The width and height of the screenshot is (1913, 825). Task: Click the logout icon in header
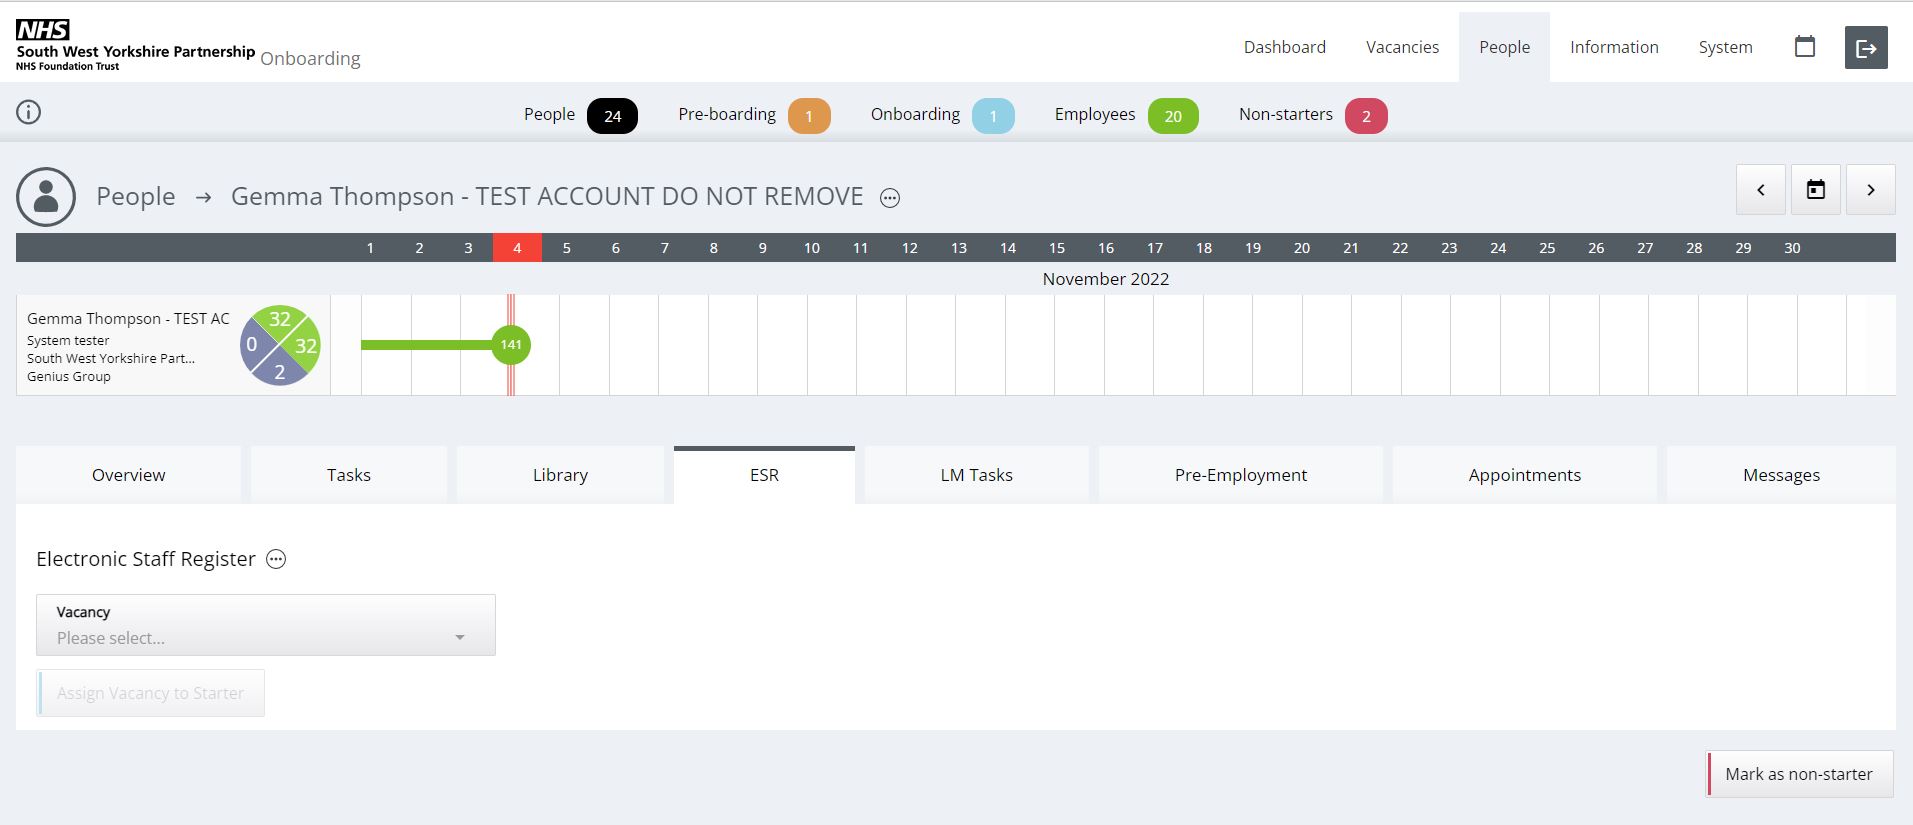point(1865,48)
